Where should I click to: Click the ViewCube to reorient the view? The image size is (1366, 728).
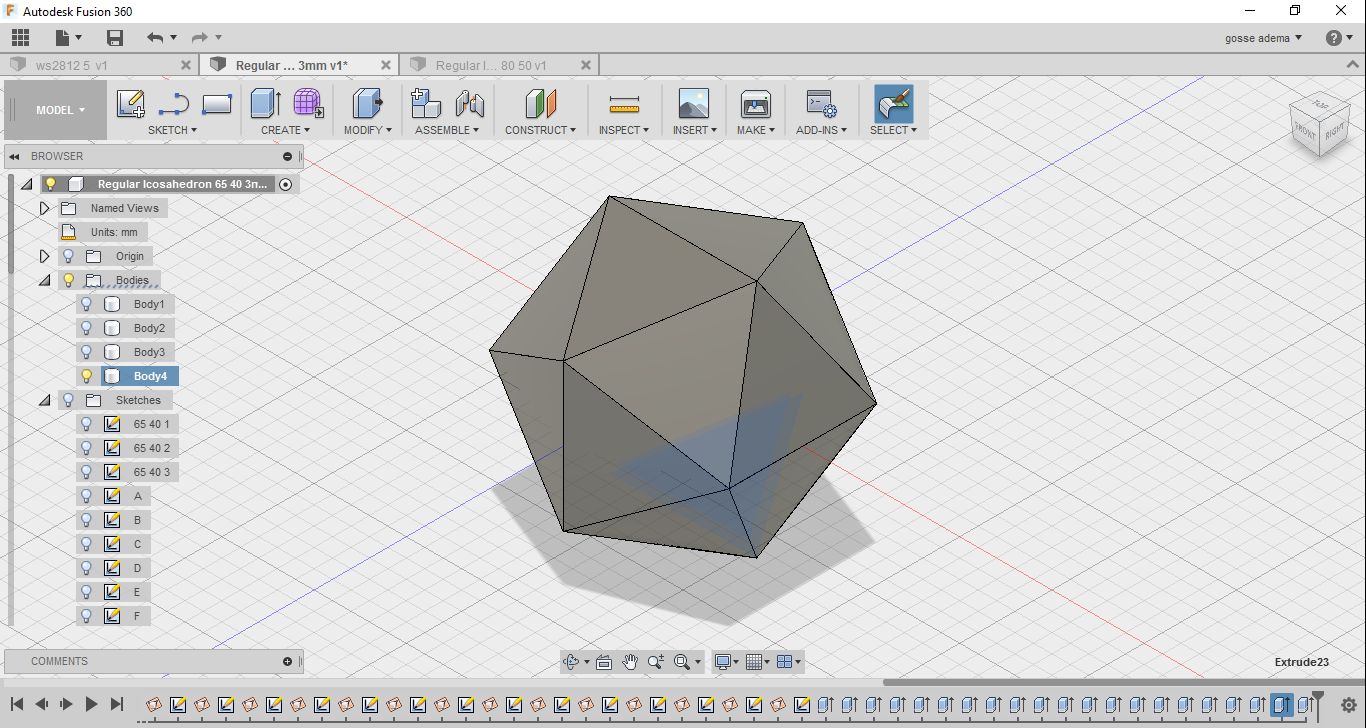pos(1318,124)
